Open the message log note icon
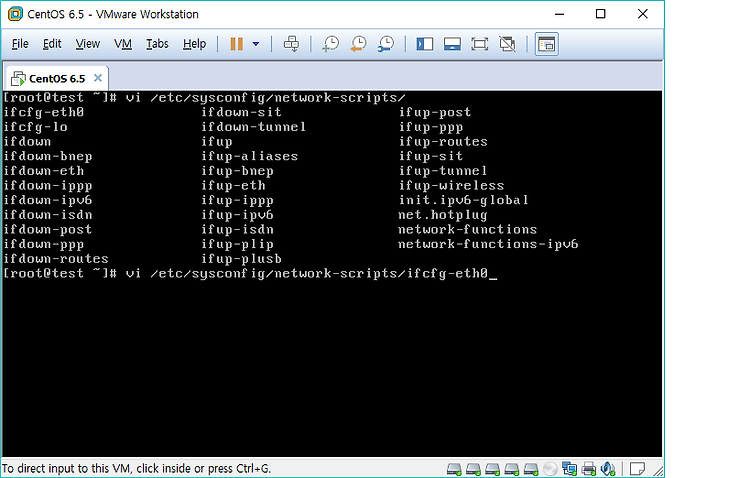Viewport: 750px width, 478px height. tap(637, 468)
